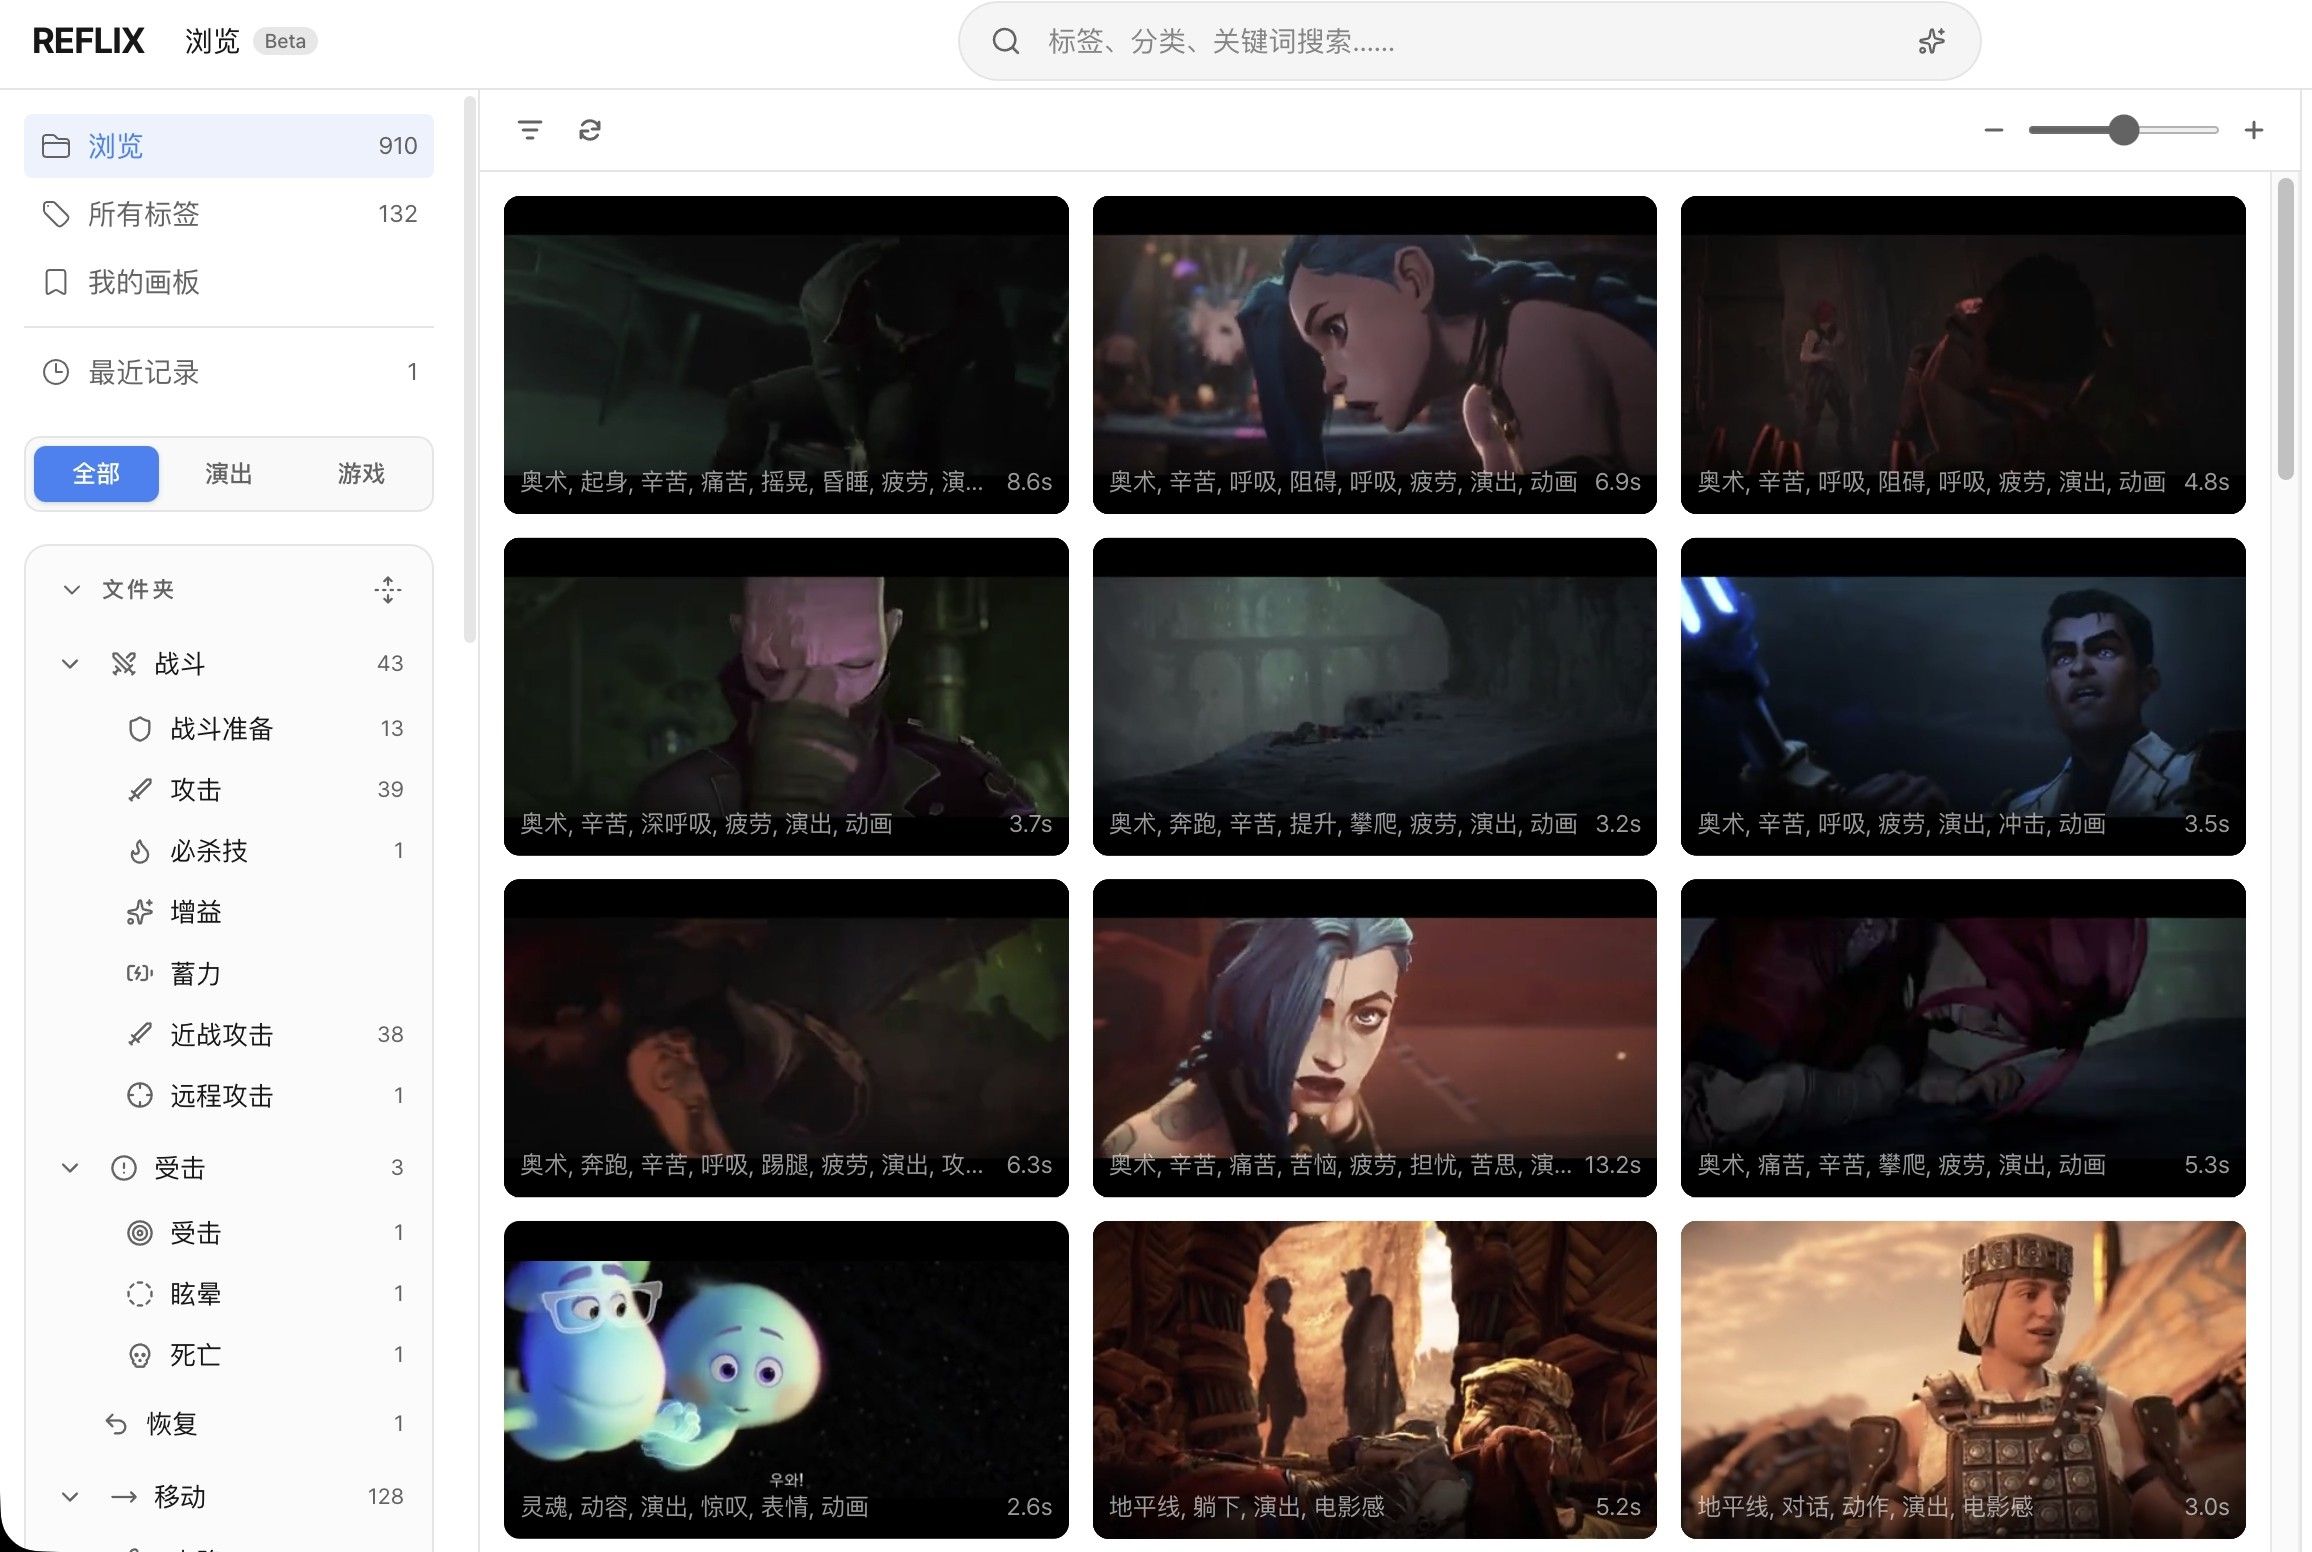Click the AI sparkle icon in search bar

pyautogui.click(x=1931, y=41)
